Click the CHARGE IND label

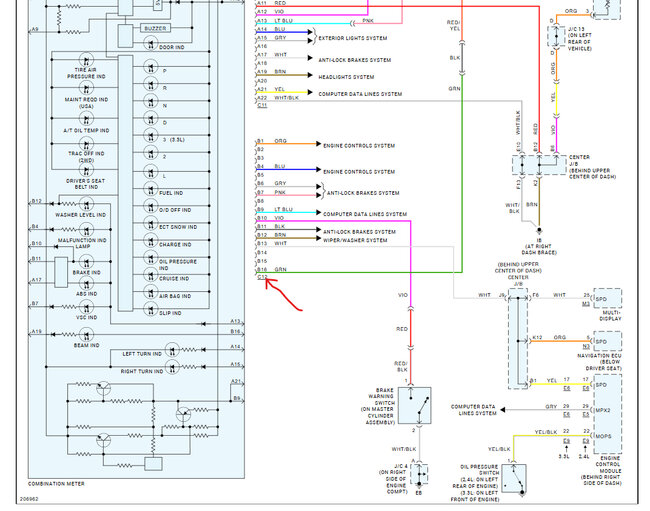point(175,245)
